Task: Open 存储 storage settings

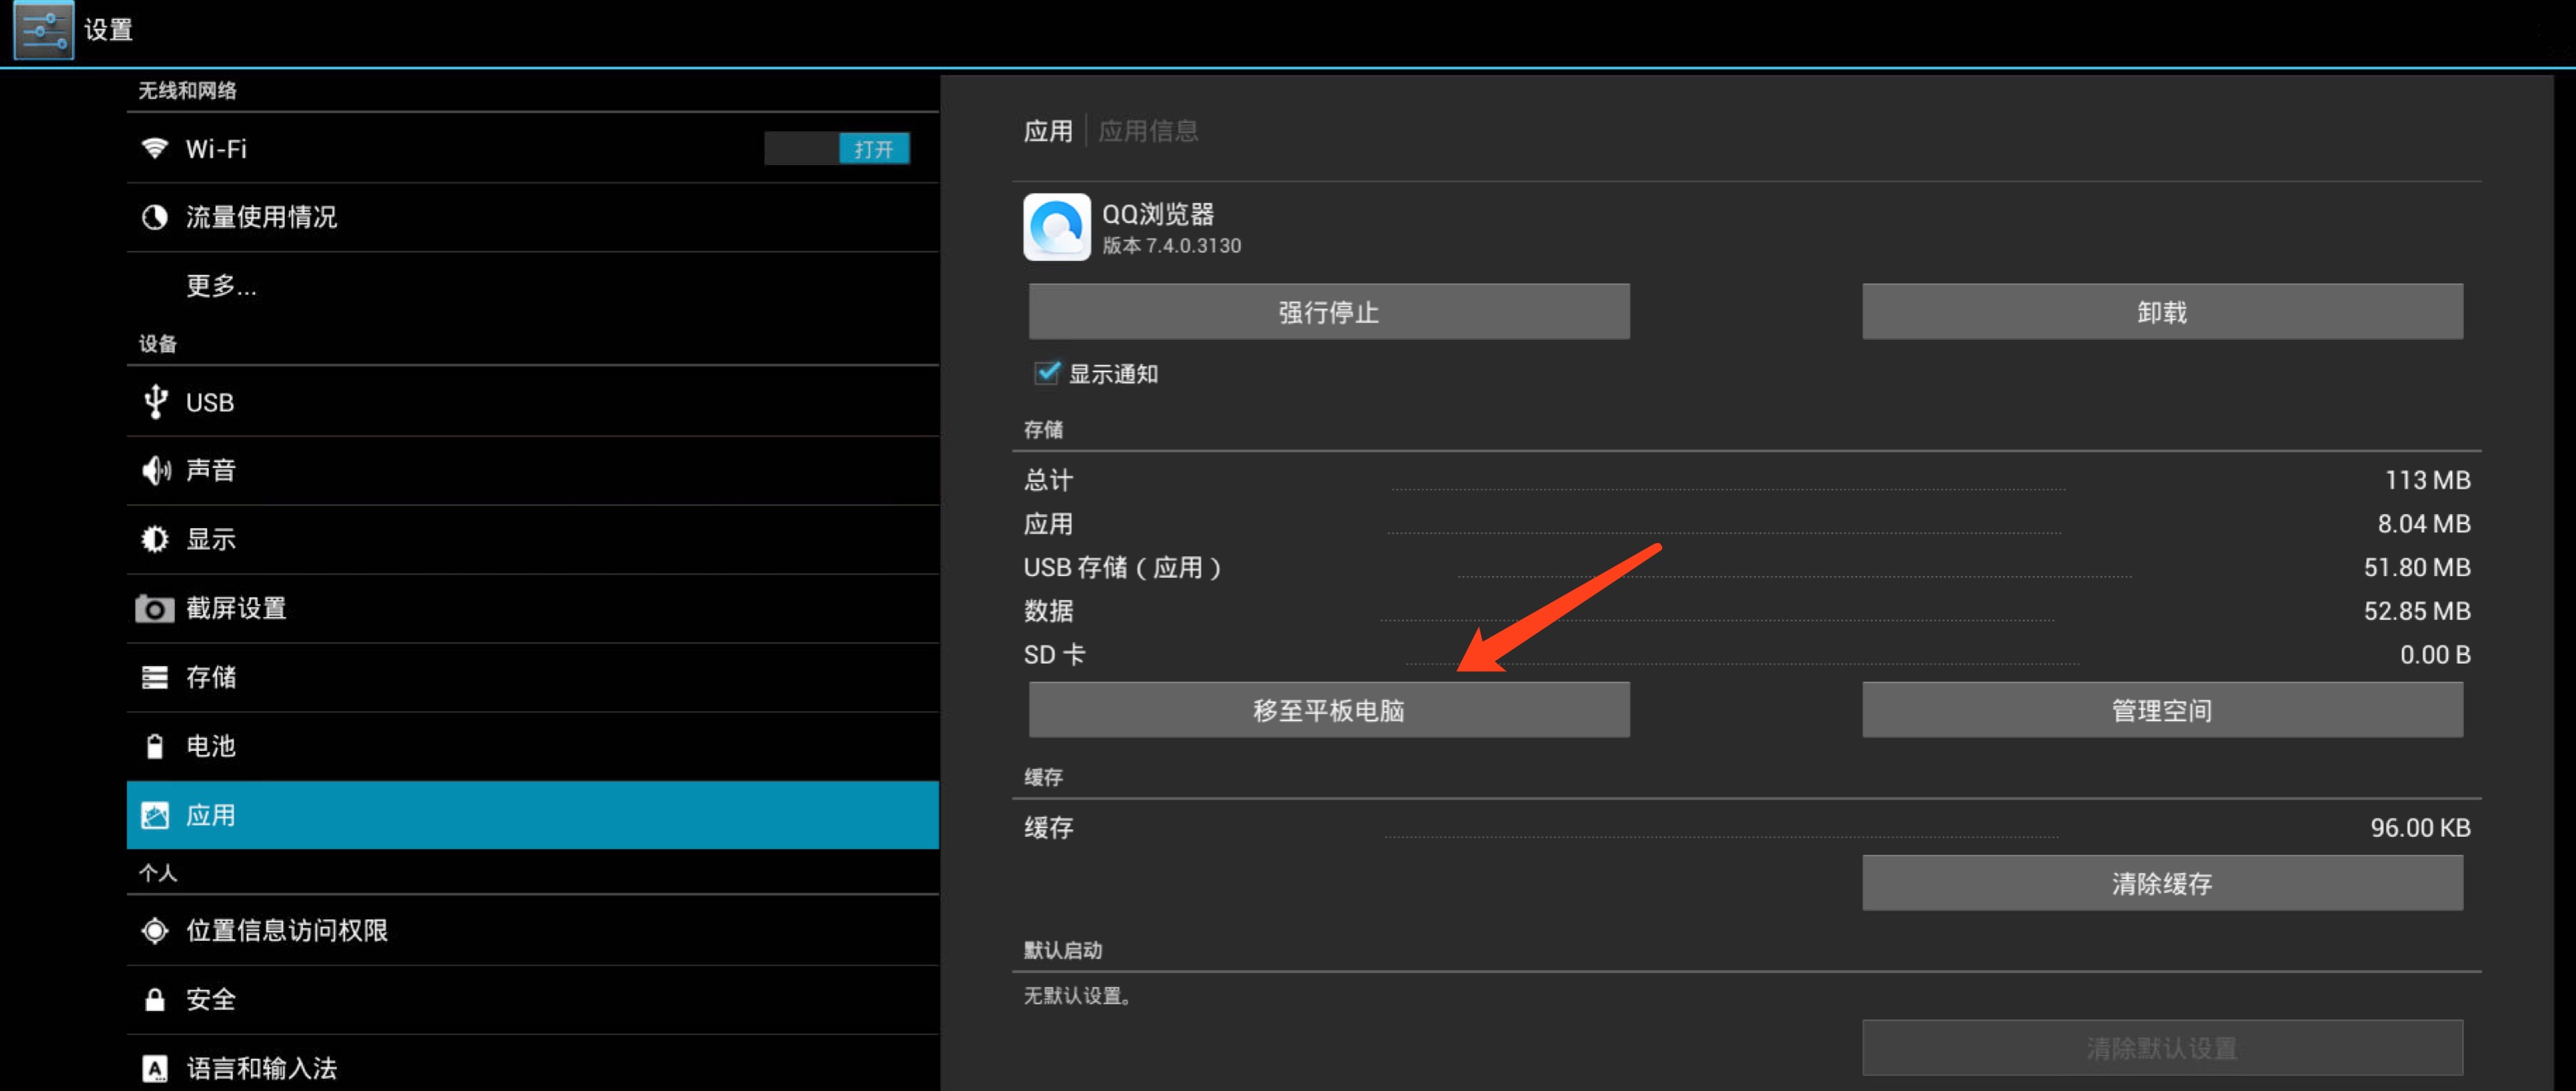Action: (x=532, y=677)
